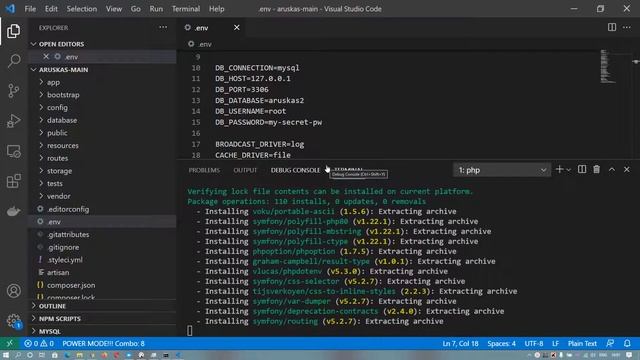Open the Help menu
The width and height of the screenshot is (640, 360).
point(216,9)
